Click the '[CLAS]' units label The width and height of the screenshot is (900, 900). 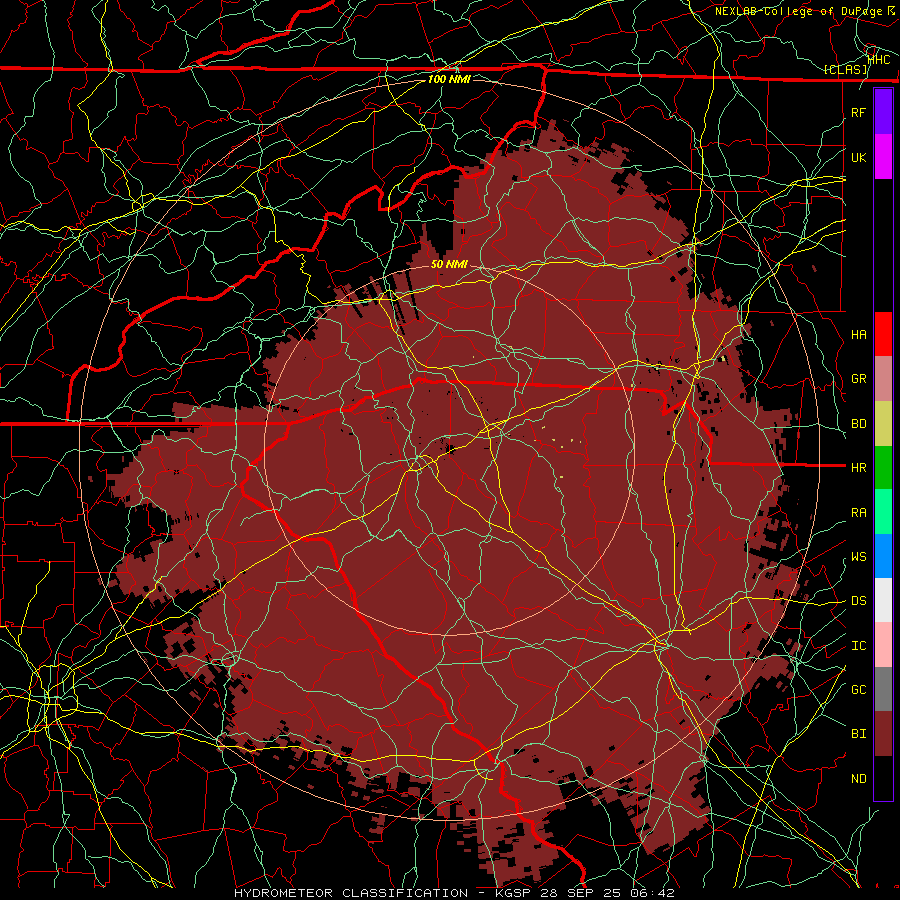point(845,69)
